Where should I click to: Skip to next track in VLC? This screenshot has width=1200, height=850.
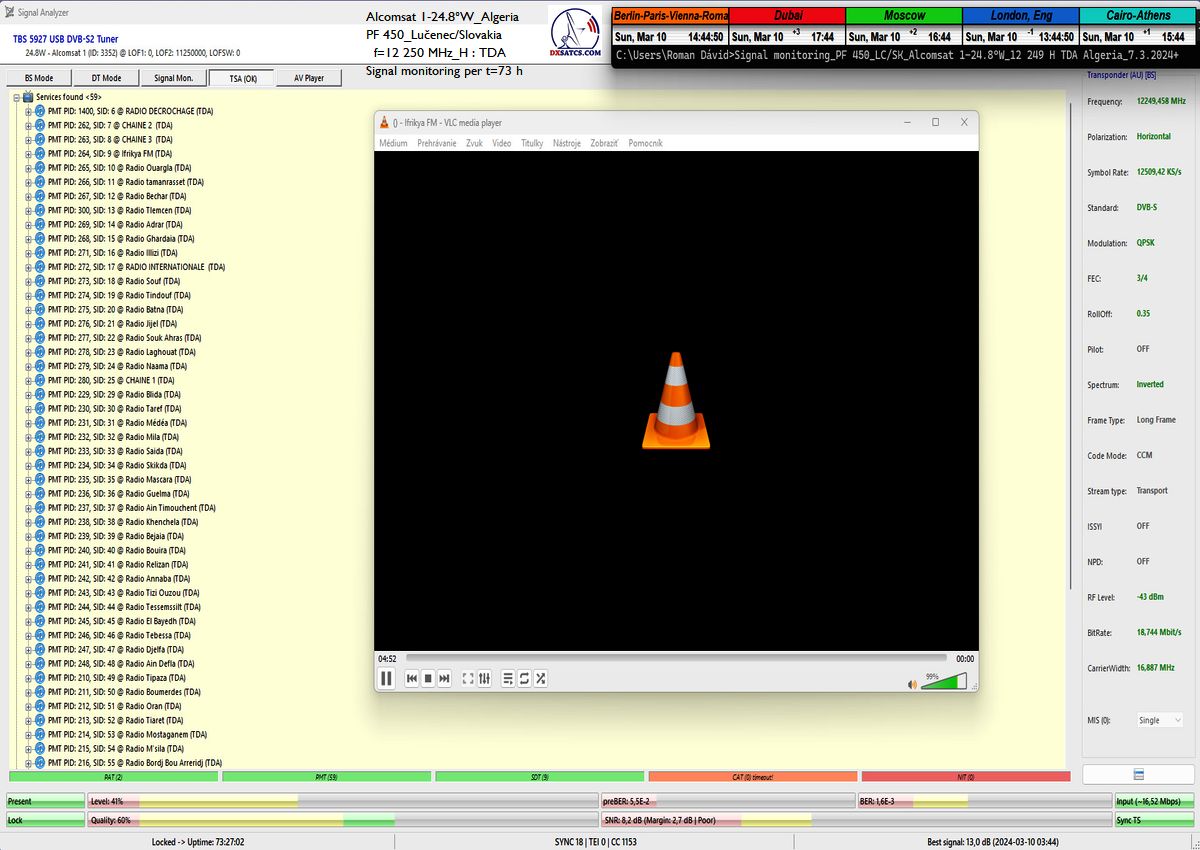pos(444,678)
